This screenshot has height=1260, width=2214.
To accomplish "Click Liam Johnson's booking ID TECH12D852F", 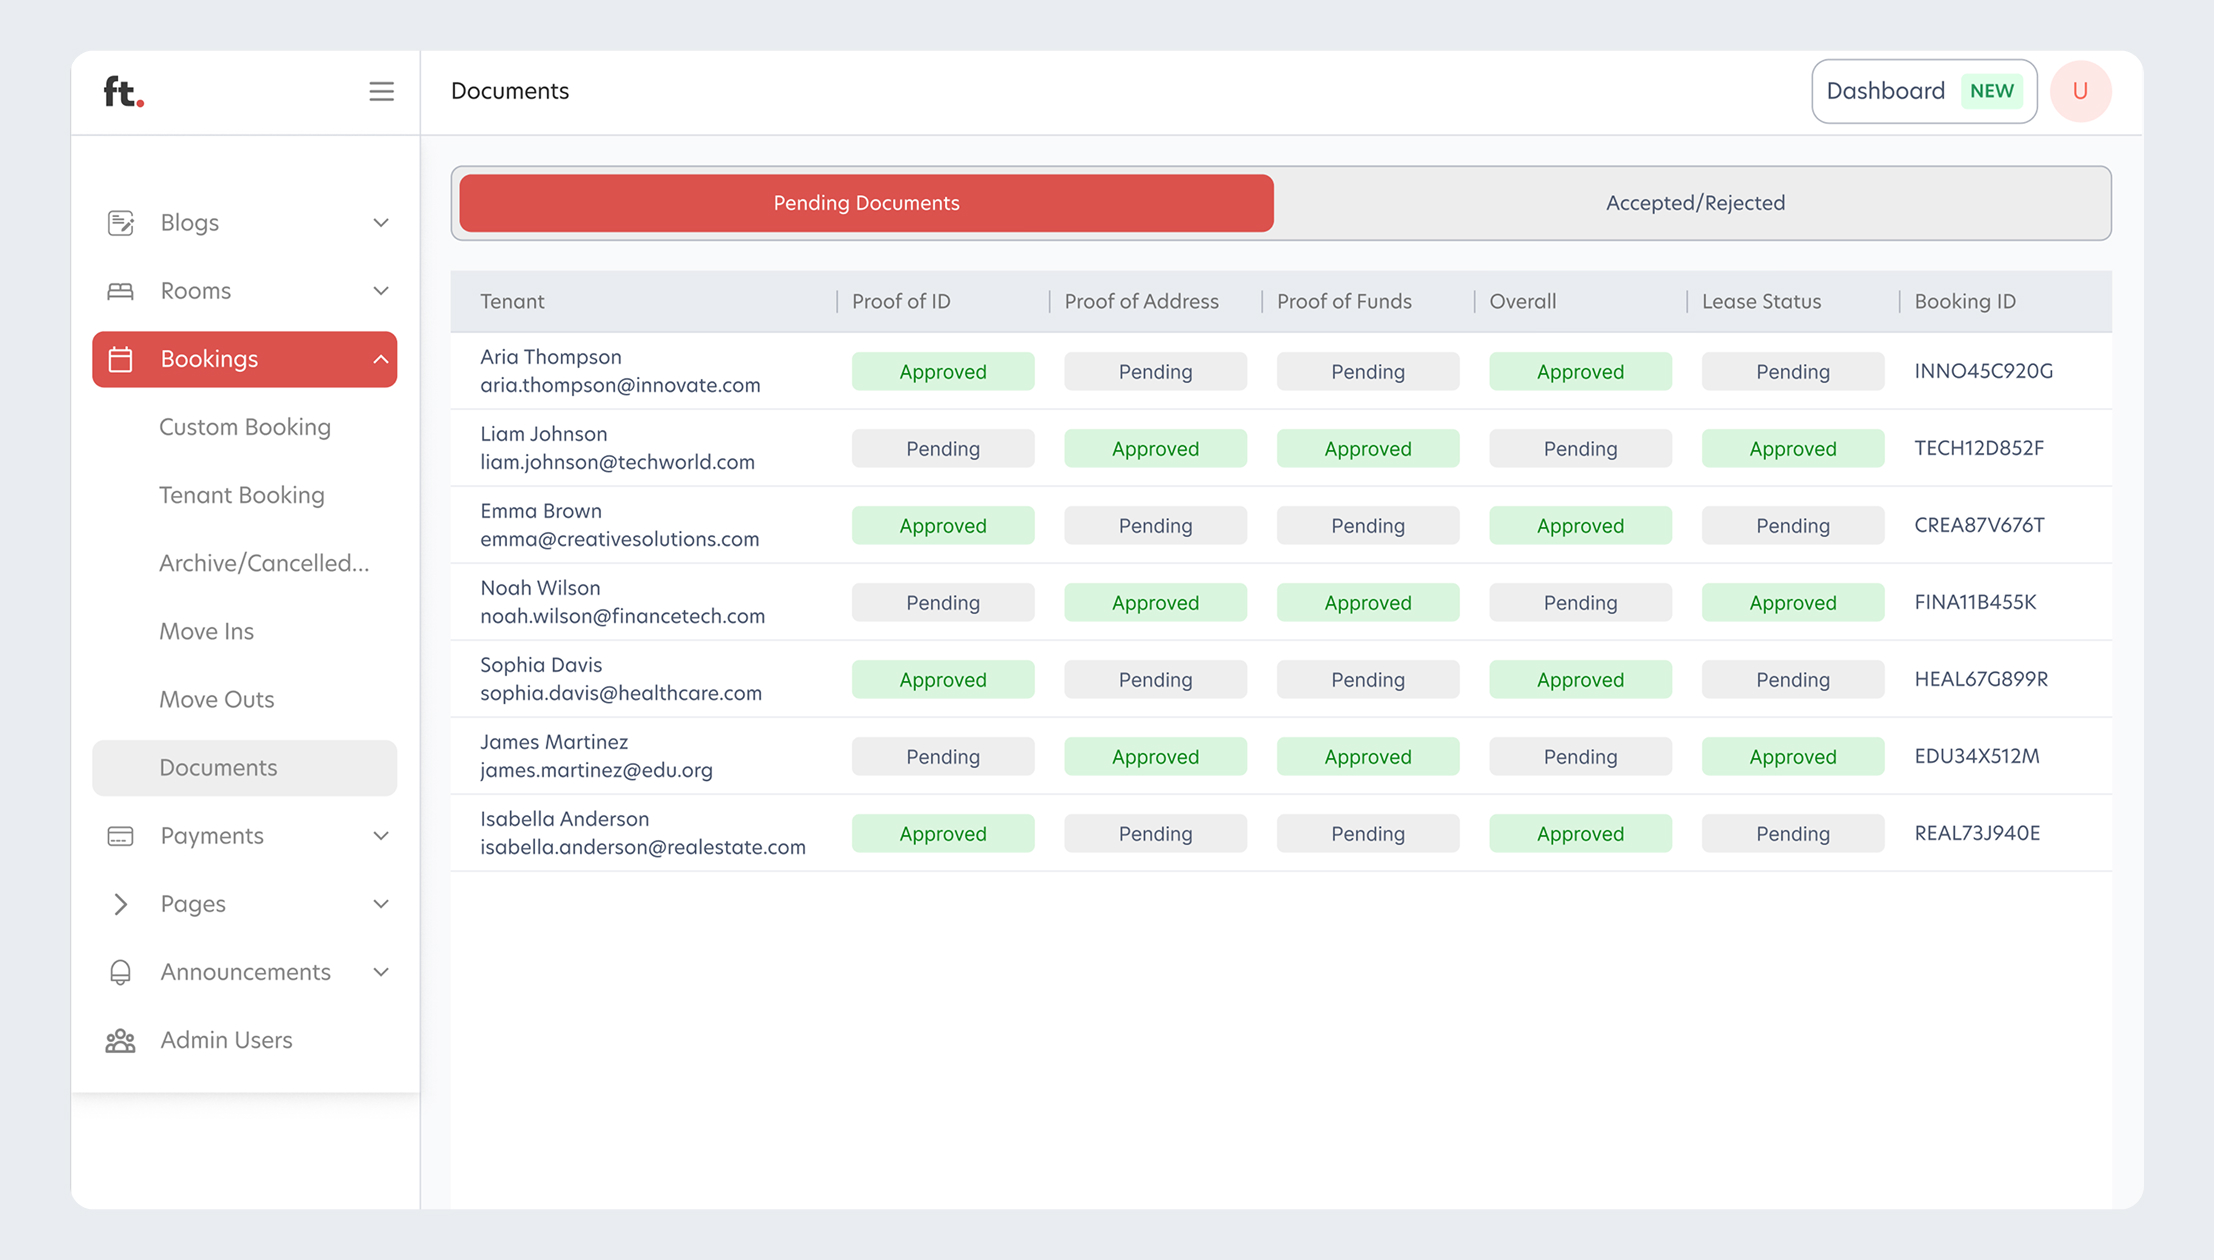I will (x=1979, y=448).
